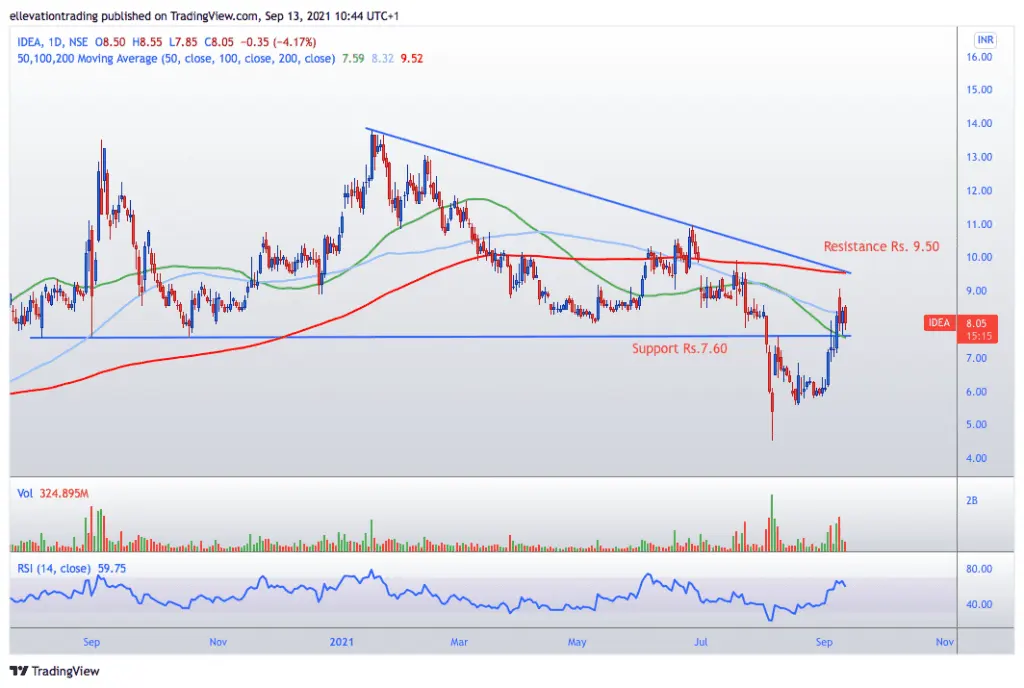1024x688 pixels.
Task: Click the 2021 time axis label
Action: tap(342, 642)
